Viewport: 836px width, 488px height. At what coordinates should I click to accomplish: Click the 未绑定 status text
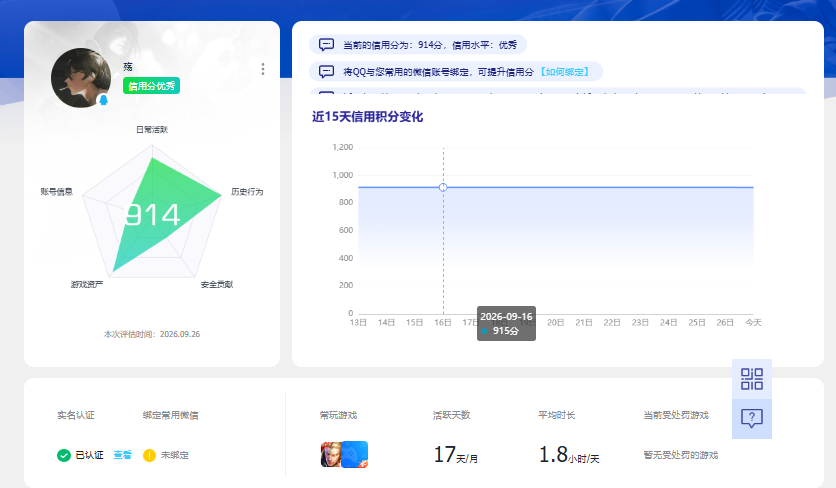pos(175,455)
